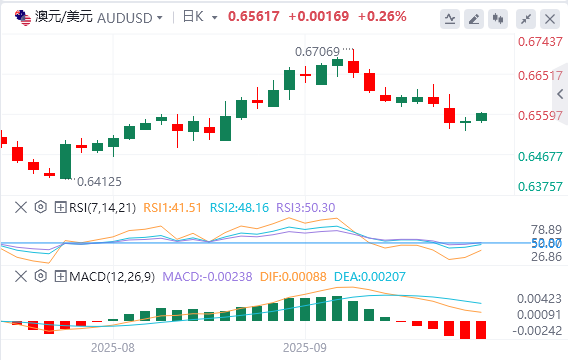Image resolution: width=568 pixels, height=360 pixels.
Task: Open AUDUSD symbol dropdown arrow
Action: point(159,17)
